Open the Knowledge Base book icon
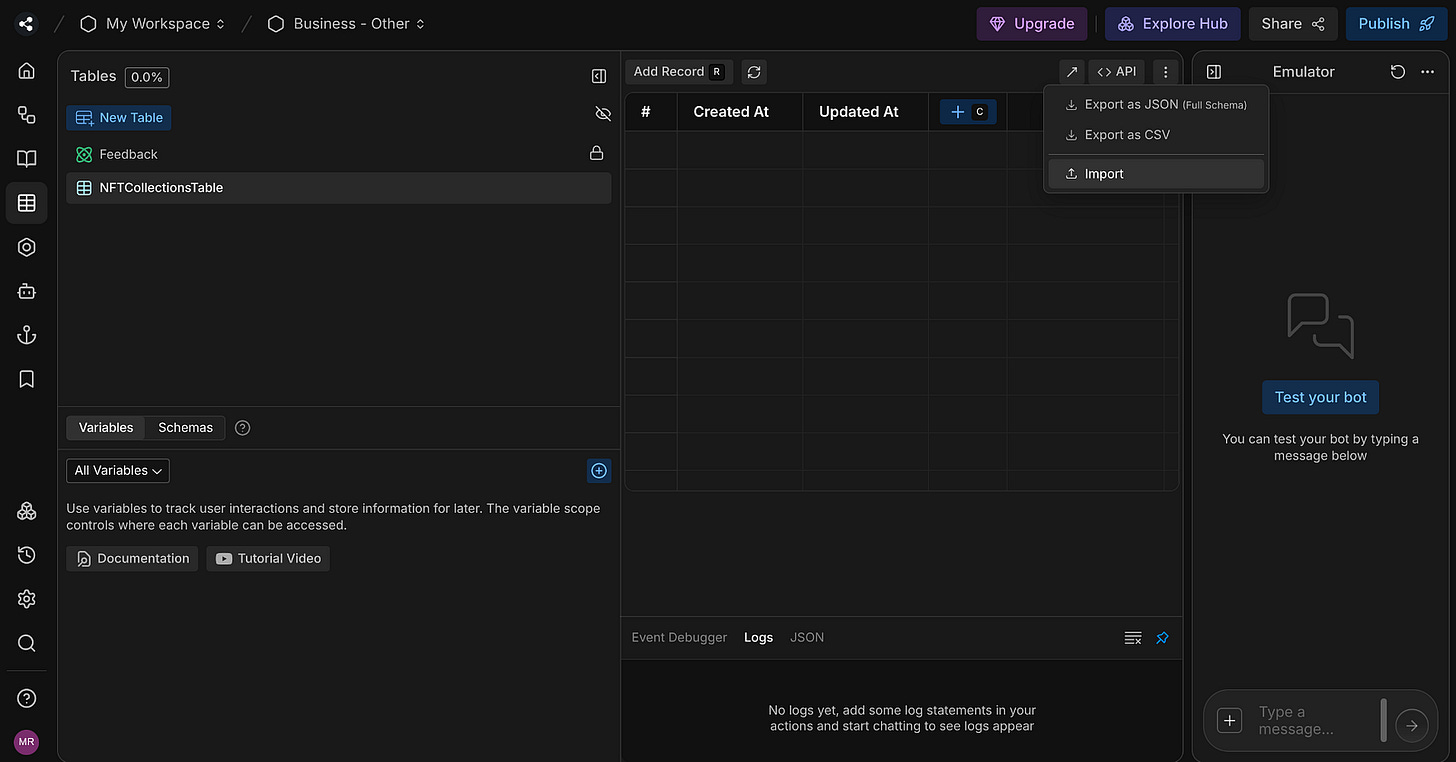This screenshot has width=1456, height=762. click(27, 159)
